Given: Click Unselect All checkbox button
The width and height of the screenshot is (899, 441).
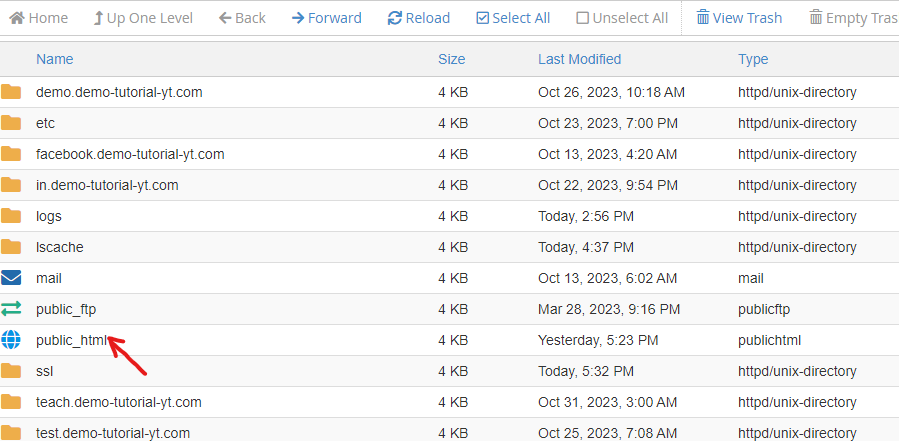Looking at the screenshot, I should [x=622, y=18].
